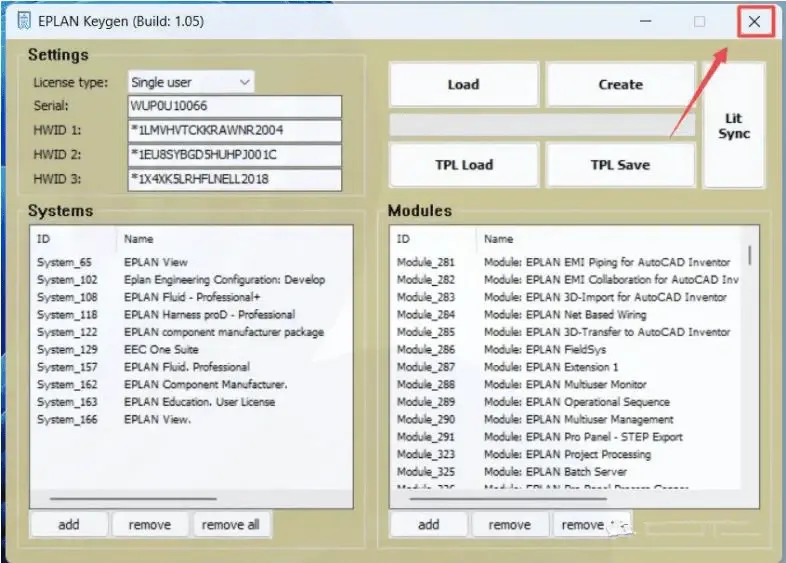Click the Serial input field
Screen dimensions: 786x563
point(235,106)
